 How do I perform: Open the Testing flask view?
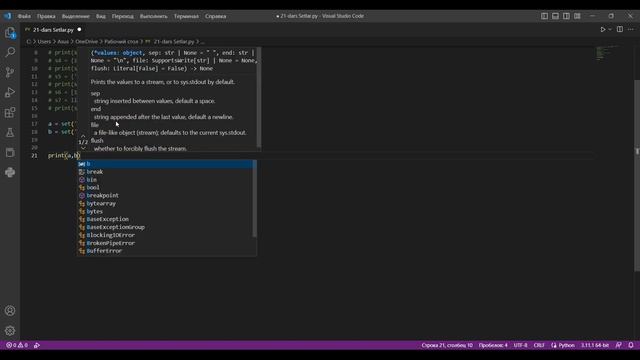(x=10, y=132)
